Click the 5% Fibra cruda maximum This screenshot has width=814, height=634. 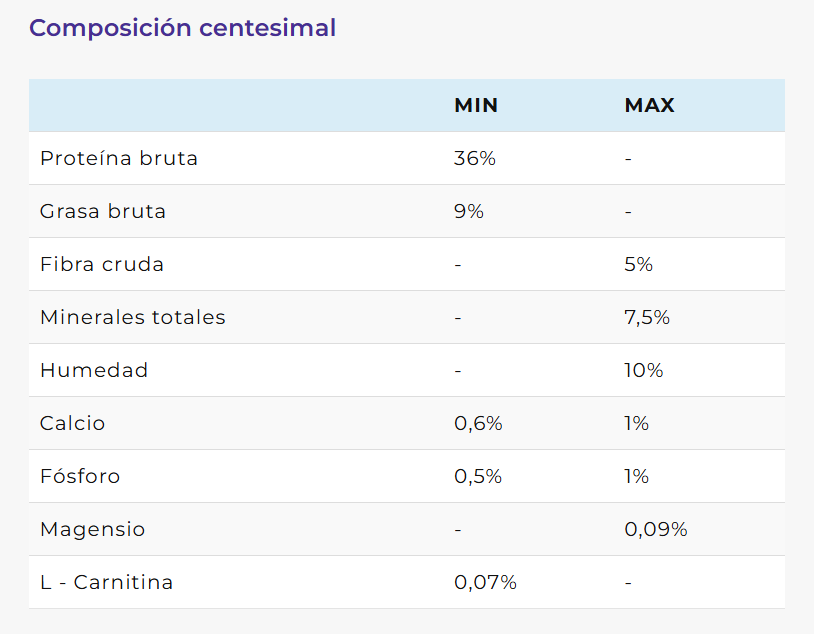[639, 264]
